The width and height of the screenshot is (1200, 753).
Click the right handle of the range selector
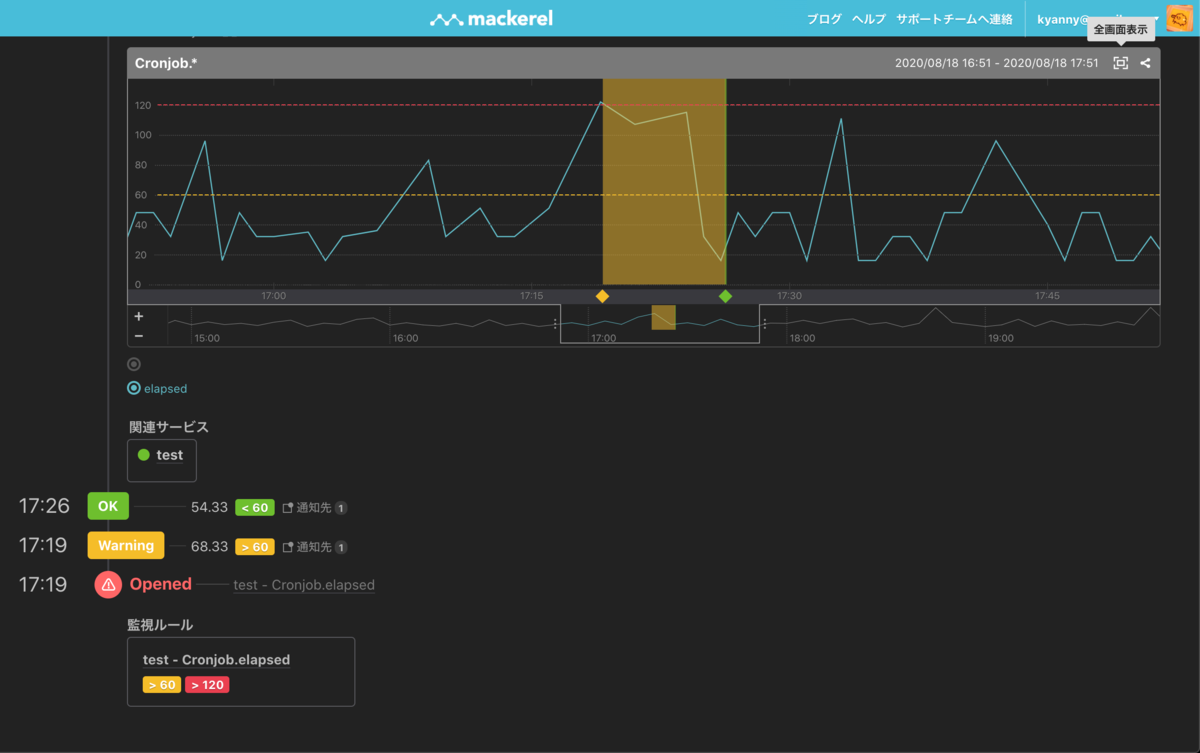click(x=764, y=324)
